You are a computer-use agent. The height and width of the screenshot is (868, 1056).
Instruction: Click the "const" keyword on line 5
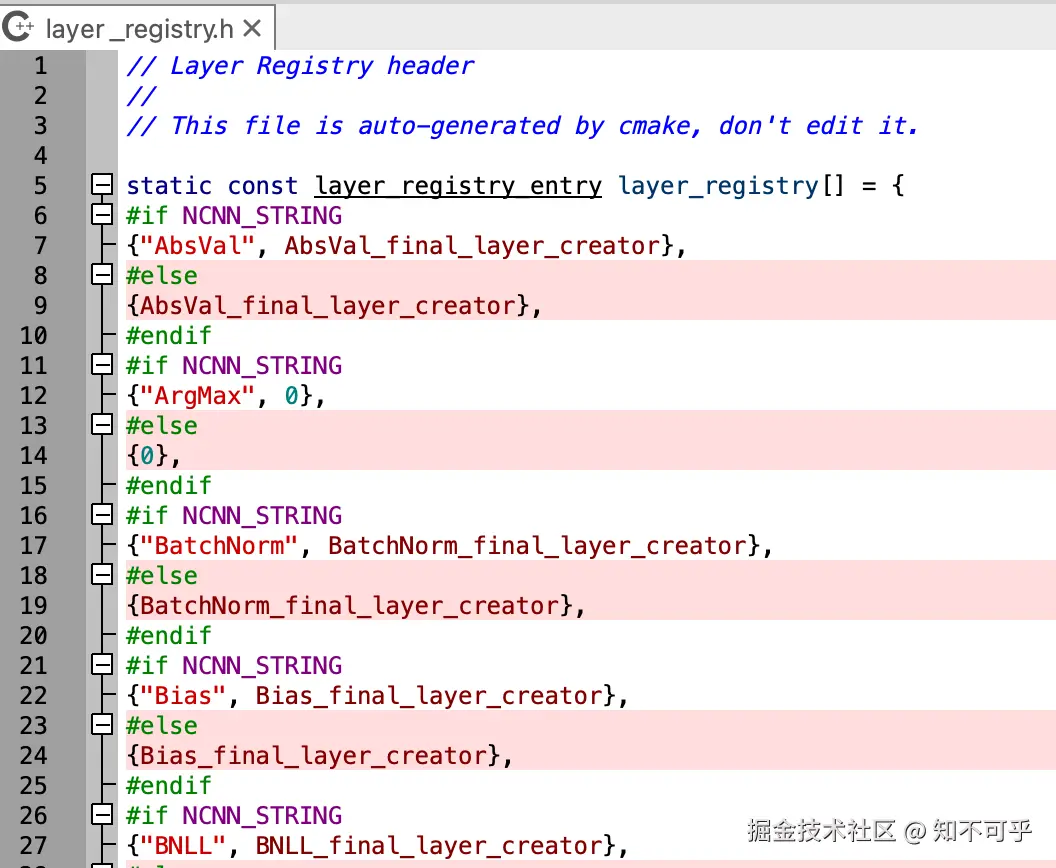coord(263,186)
